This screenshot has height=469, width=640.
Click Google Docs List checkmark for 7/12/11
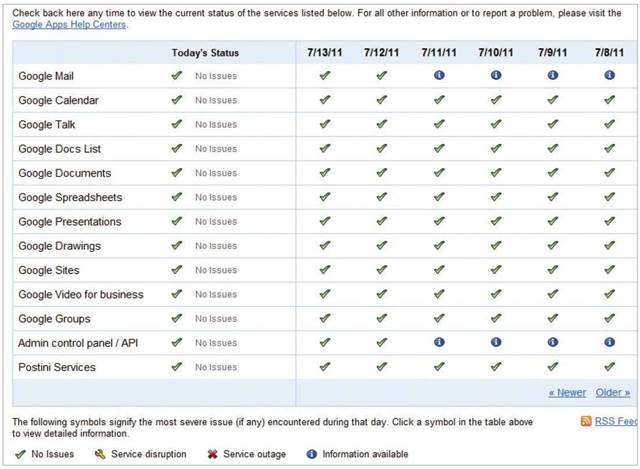click(382, 148)
